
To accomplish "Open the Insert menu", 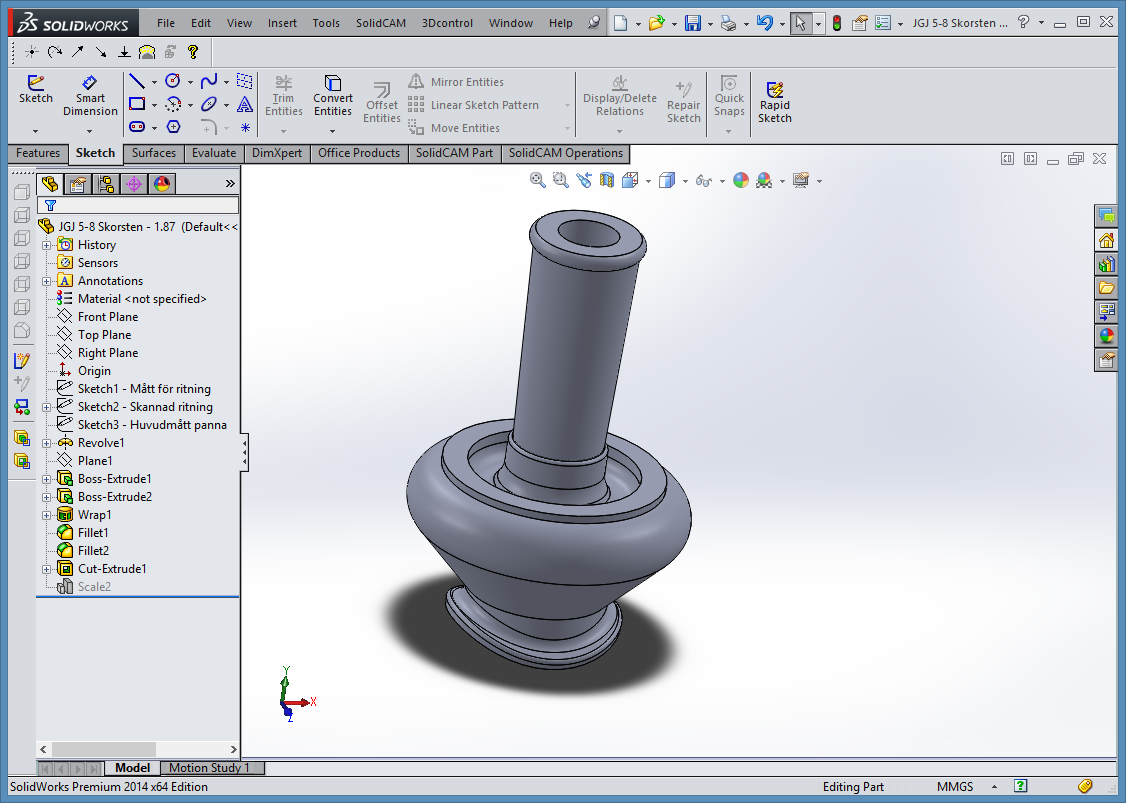I will [x=282, y=23].
